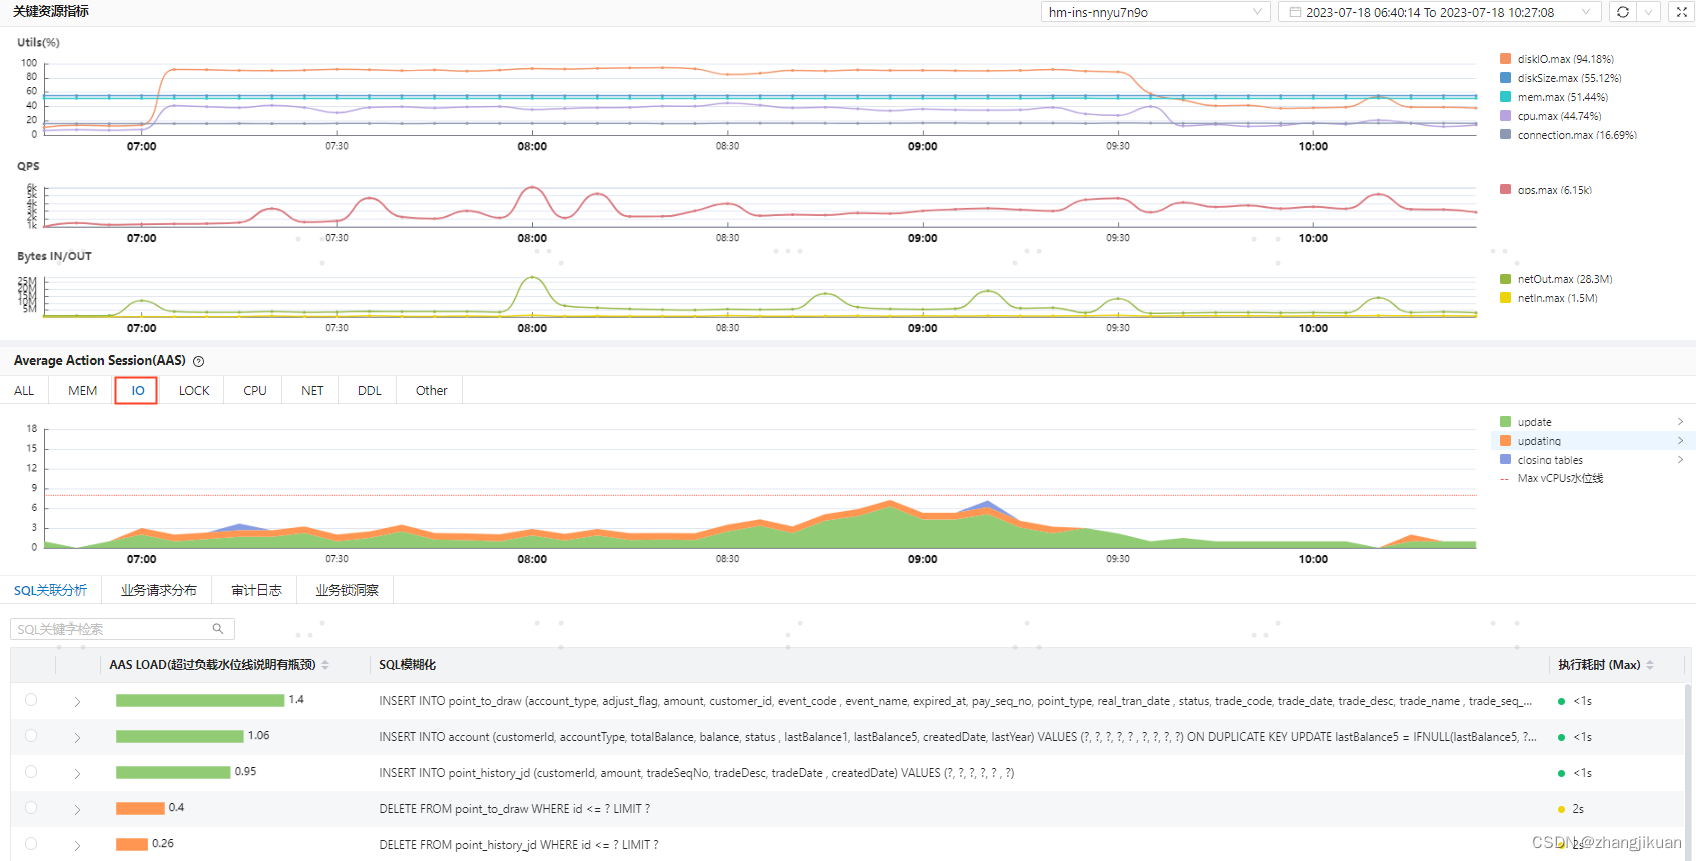Screen dimensions: 1696x861
Task: Open the date range picker
Action: pyautogui.click(x=1440, y=12)
